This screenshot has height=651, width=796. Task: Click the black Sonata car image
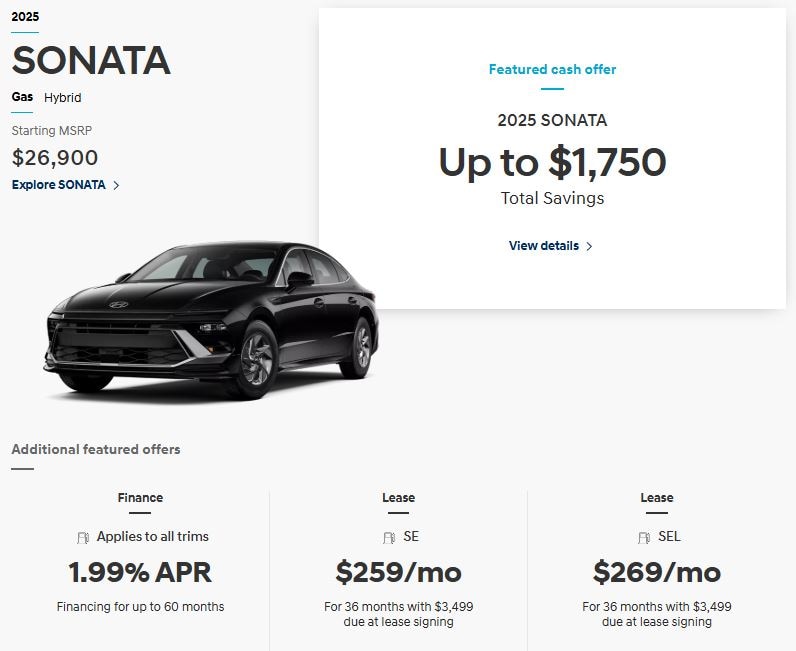coord(212,320)
